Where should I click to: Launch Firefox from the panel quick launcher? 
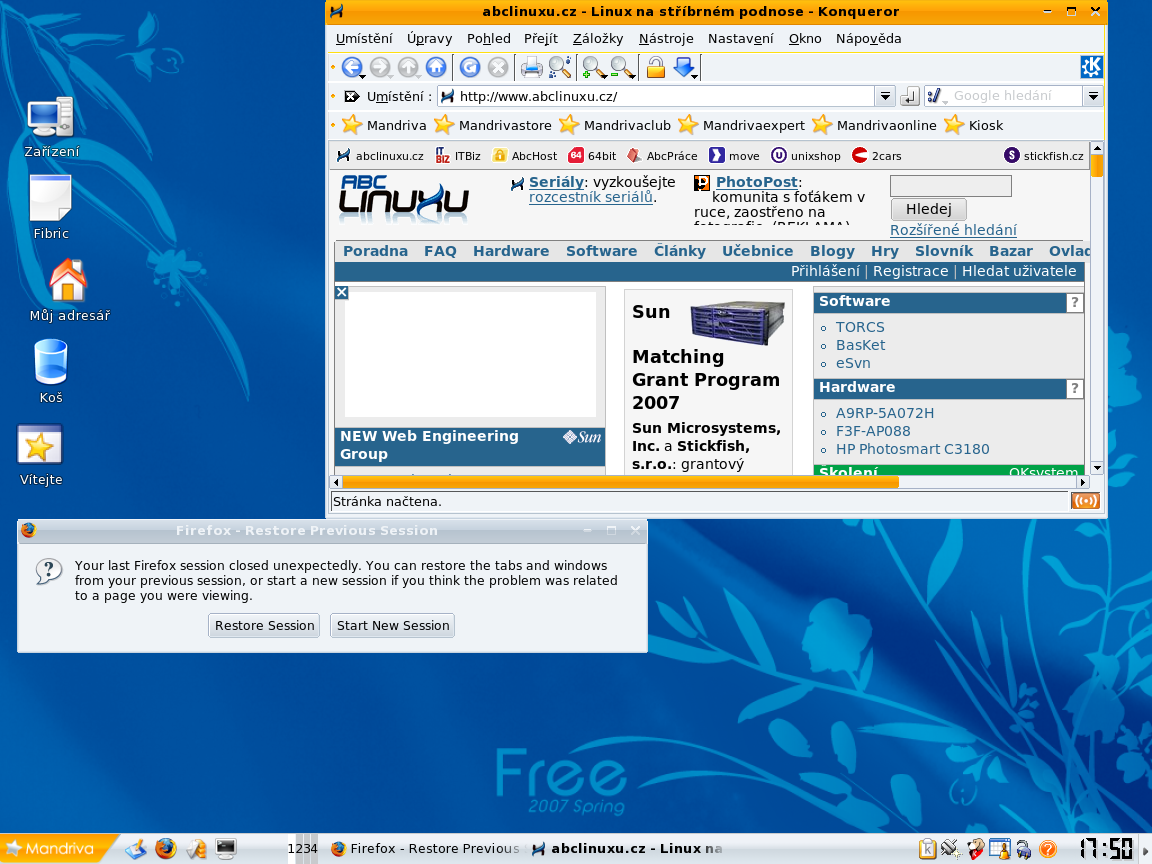166,849
